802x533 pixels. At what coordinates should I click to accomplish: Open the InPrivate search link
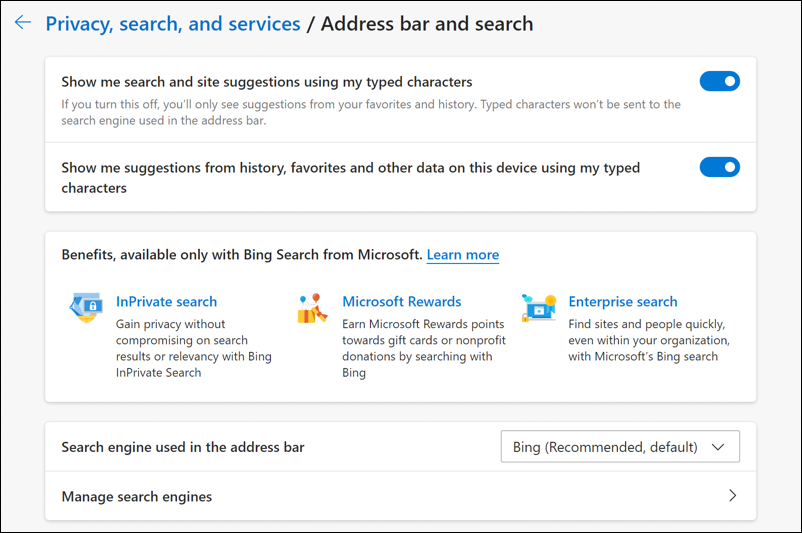pyautogui.click(x=166, y=302)
